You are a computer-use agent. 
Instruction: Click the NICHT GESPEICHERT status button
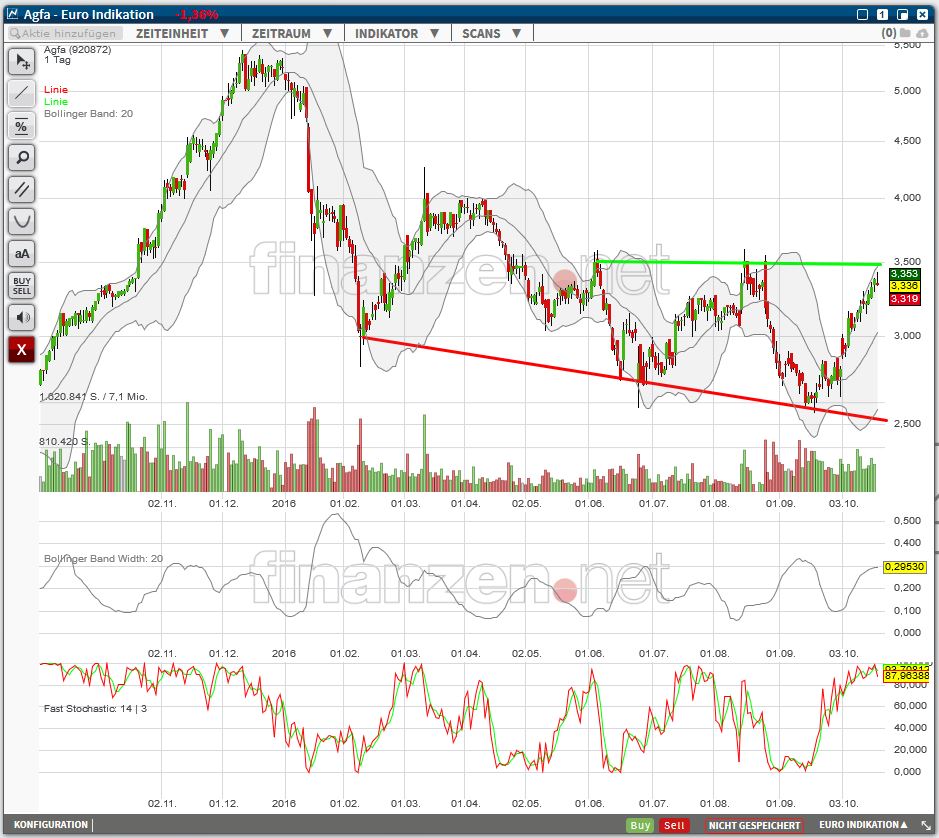click(x=754, y=825)
